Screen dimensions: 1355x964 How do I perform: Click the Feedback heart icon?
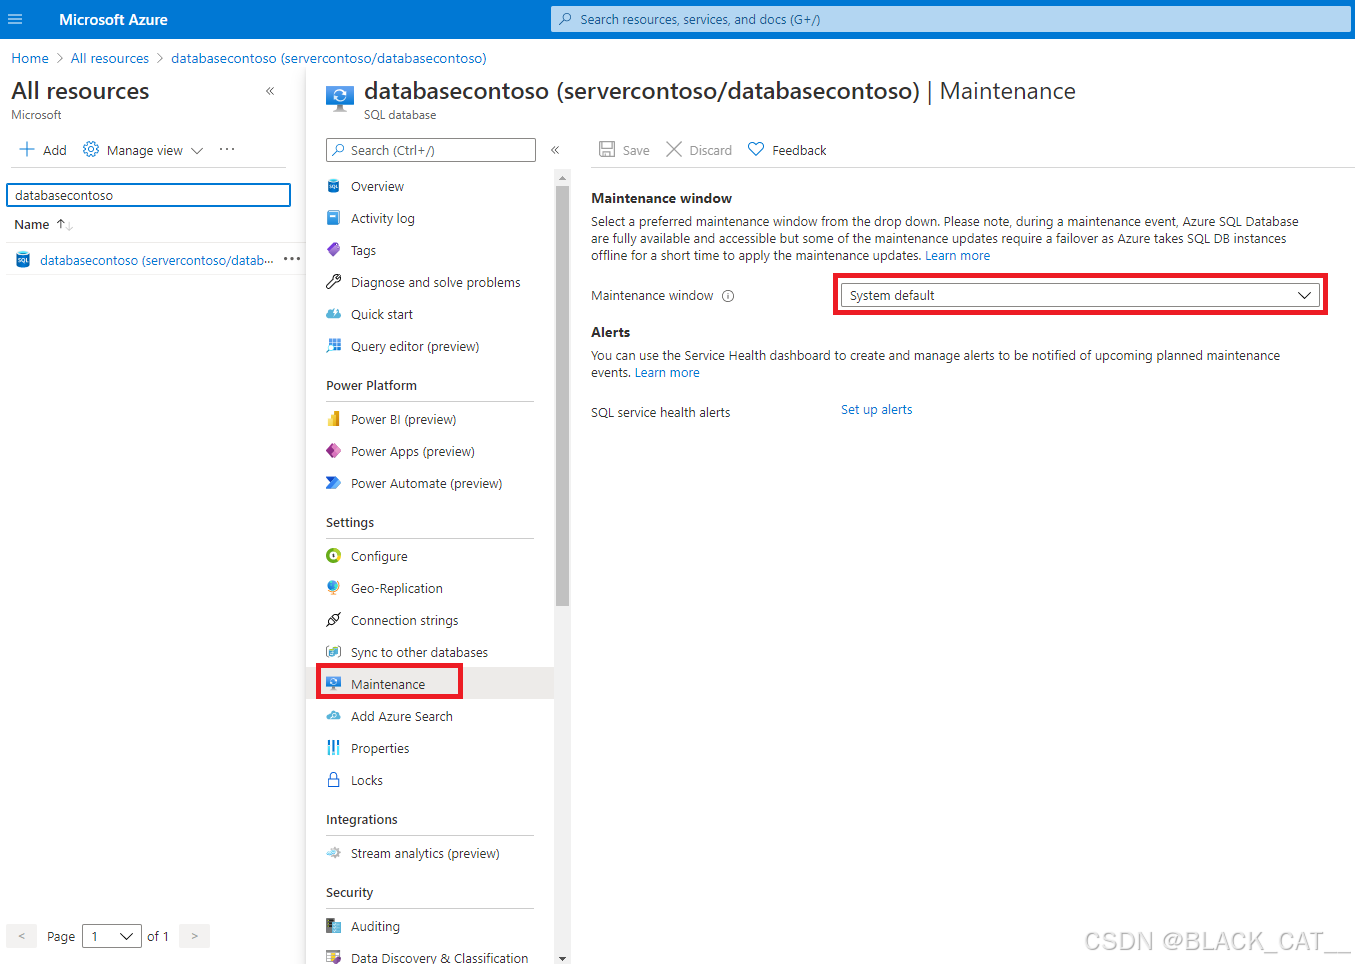[756, 149]
